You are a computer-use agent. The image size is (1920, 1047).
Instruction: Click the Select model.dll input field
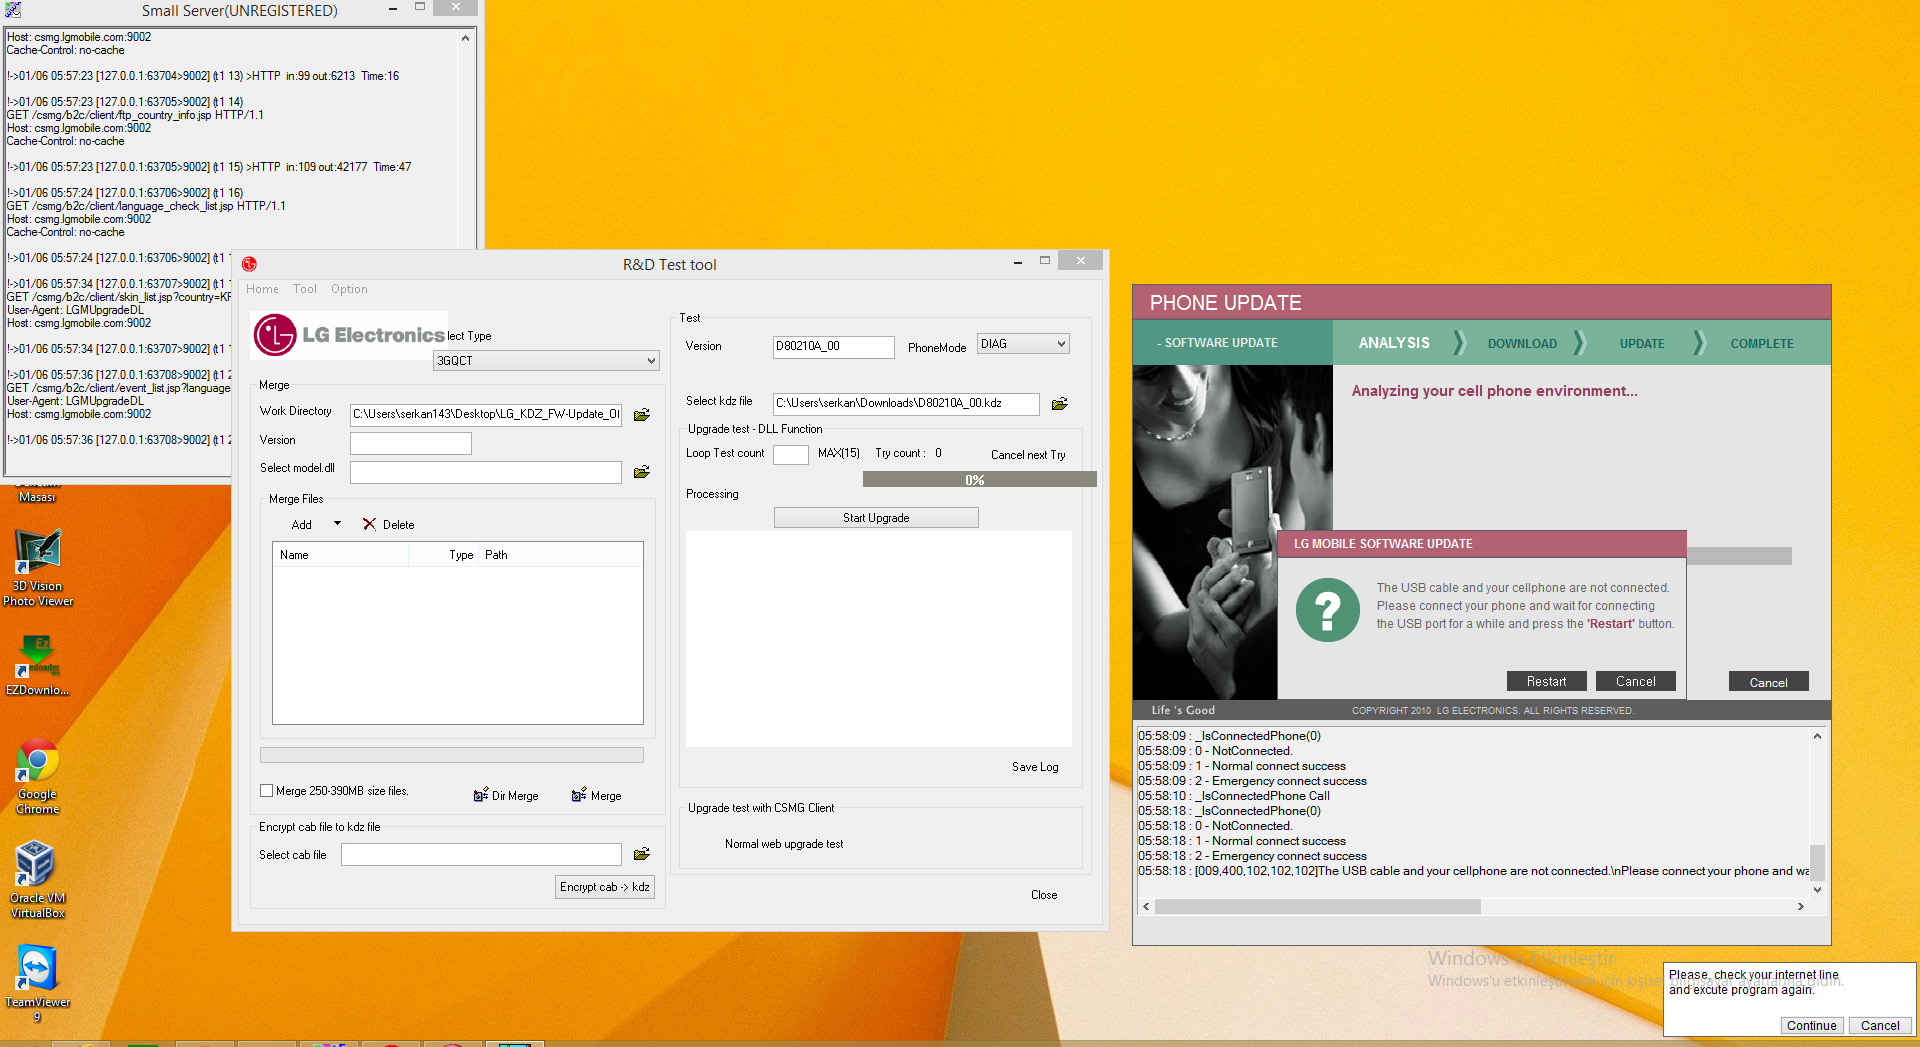(486, 472)
